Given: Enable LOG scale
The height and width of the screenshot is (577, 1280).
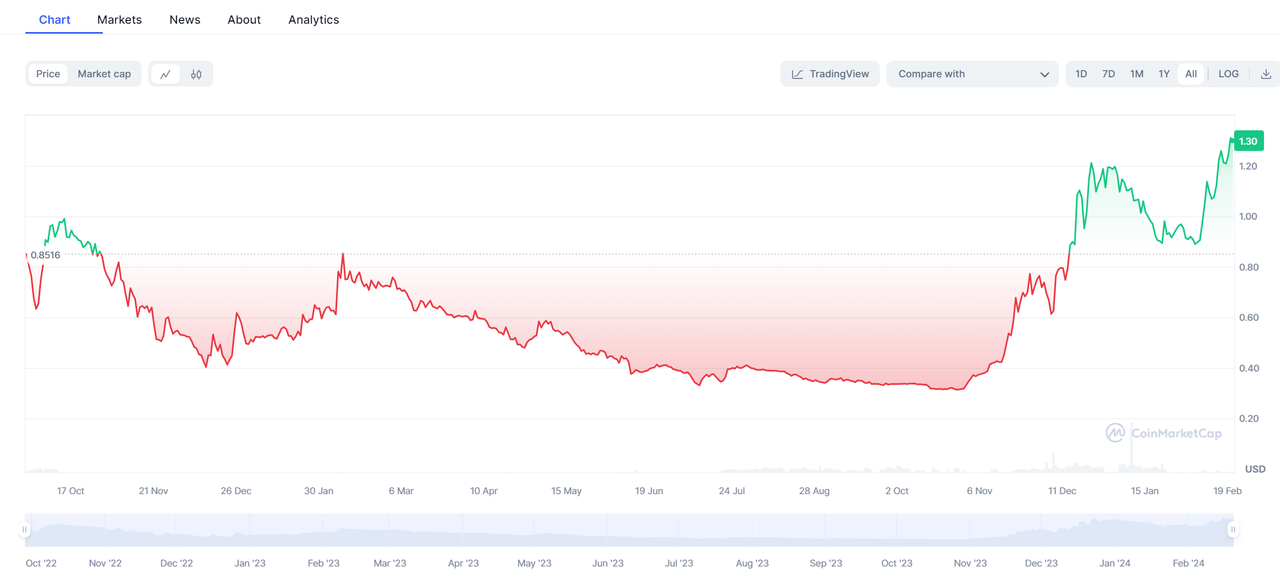Looking at the screenshot, I should click(x=1228, y=74).
